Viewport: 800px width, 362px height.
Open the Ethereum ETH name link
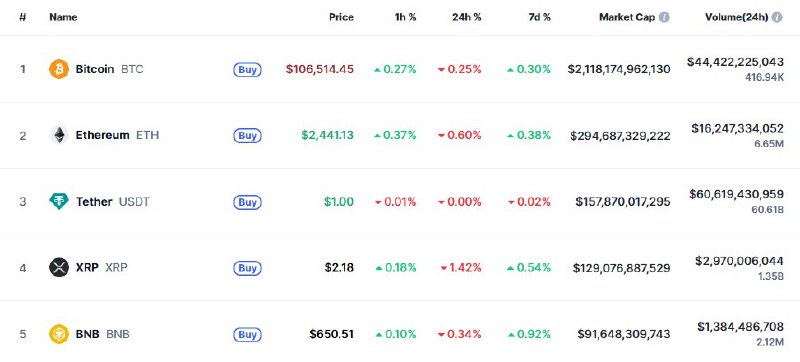(117, 135)
